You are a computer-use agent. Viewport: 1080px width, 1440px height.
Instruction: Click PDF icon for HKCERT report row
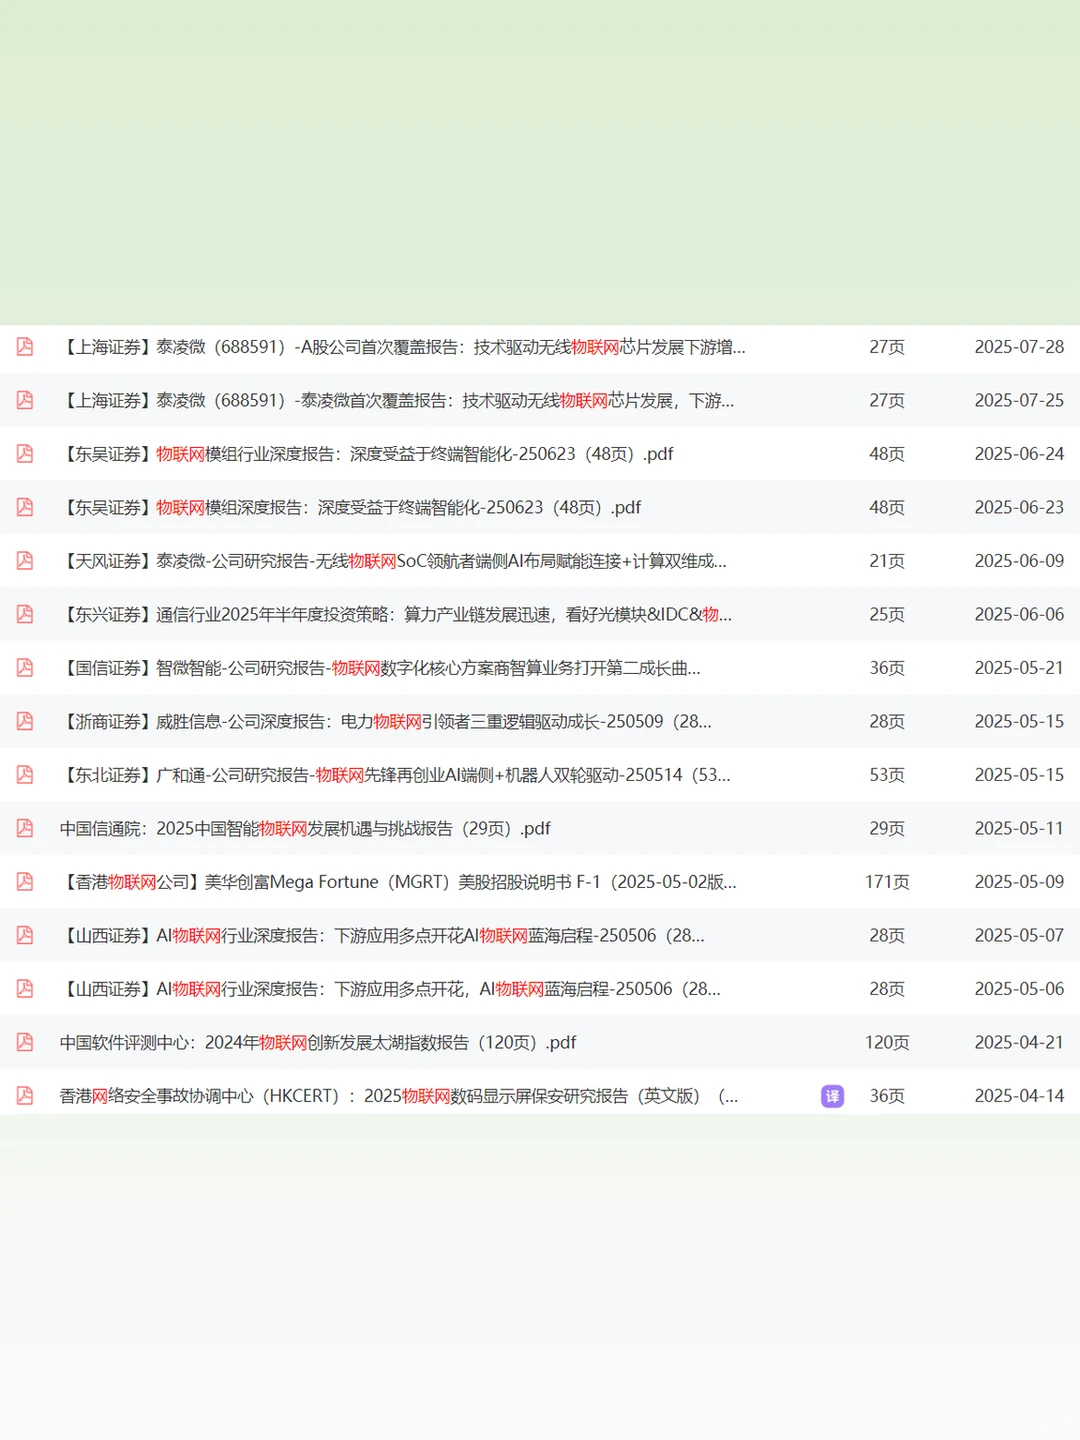point(25,1096)
